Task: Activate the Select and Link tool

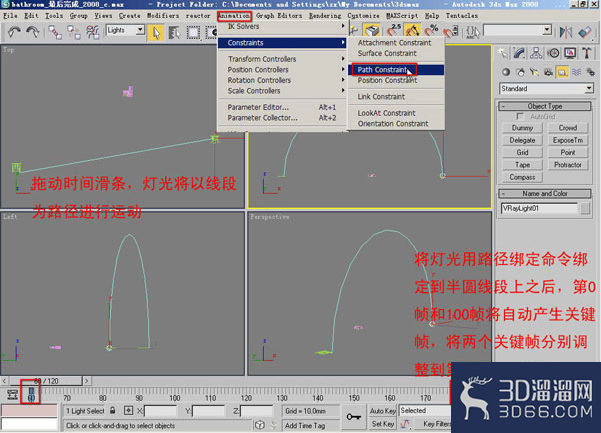Action: 55,32
